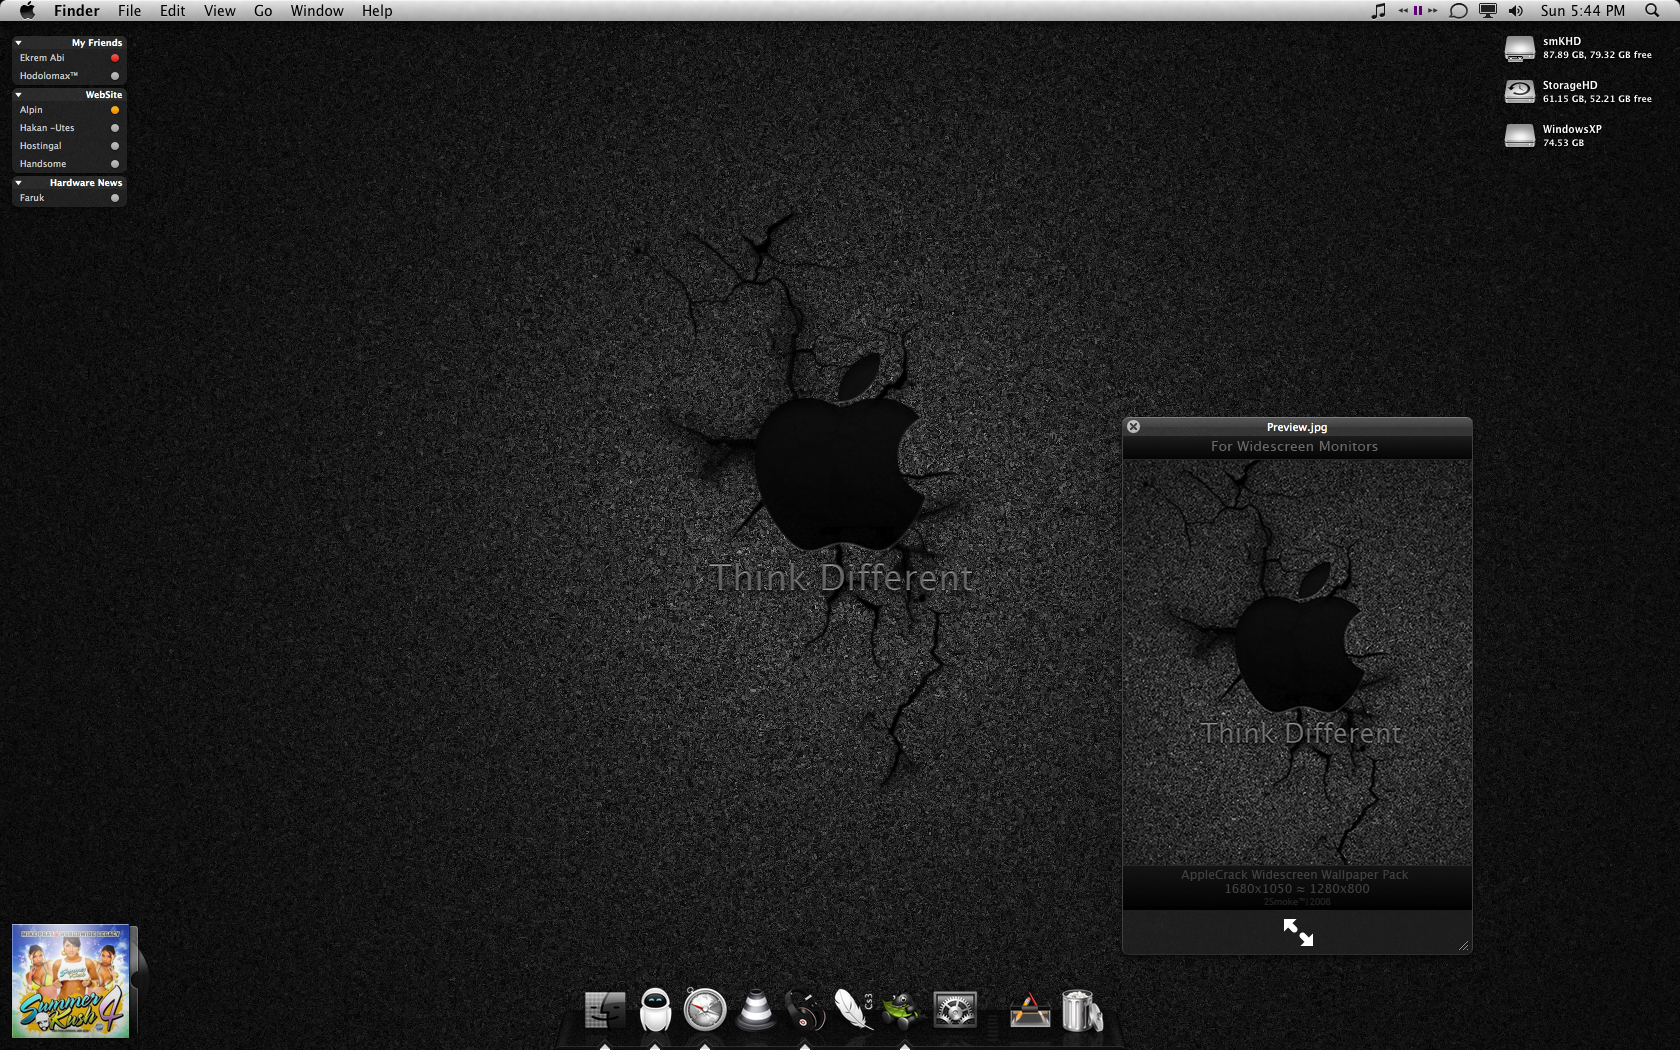The width and height of the screenshot is (1680, 1050).
Task: Launch the EVE robot app in Dock
Action: coord(655,1009)
